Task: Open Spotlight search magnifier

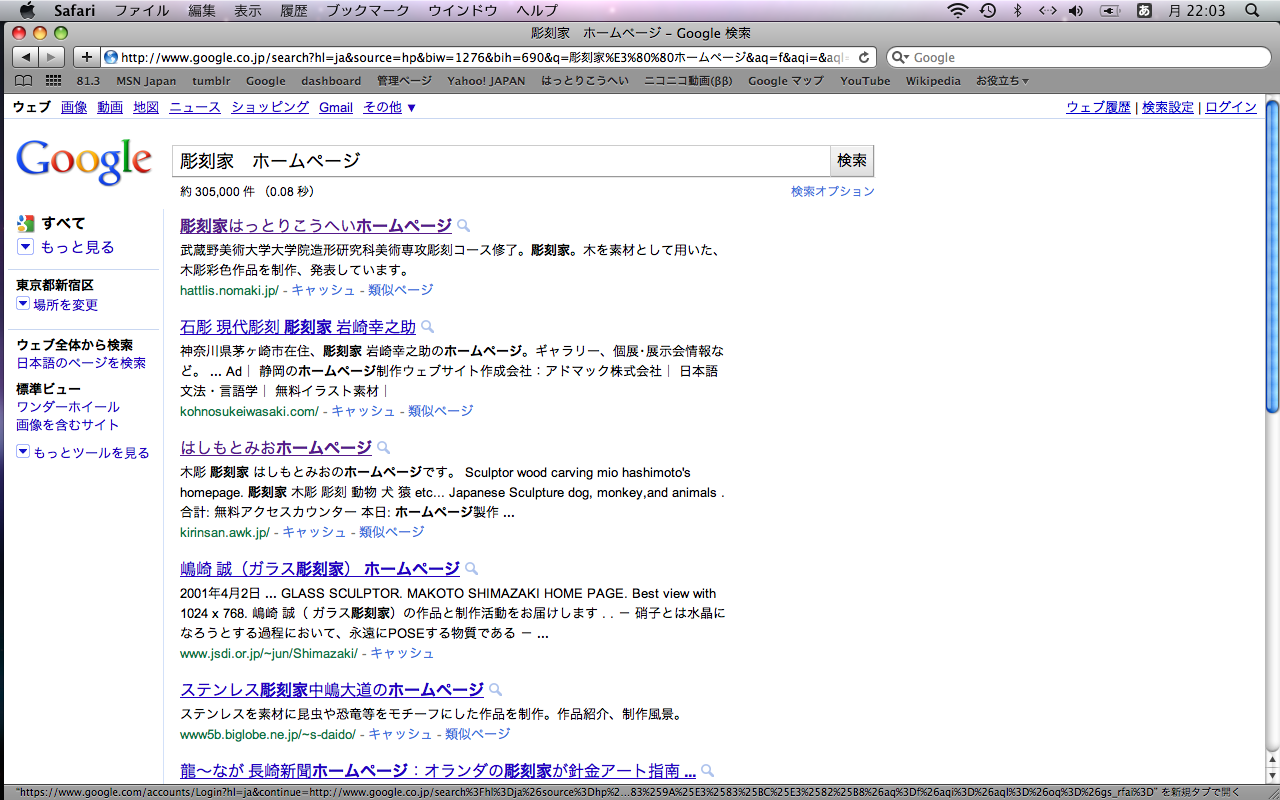Action: (1252, 10)
